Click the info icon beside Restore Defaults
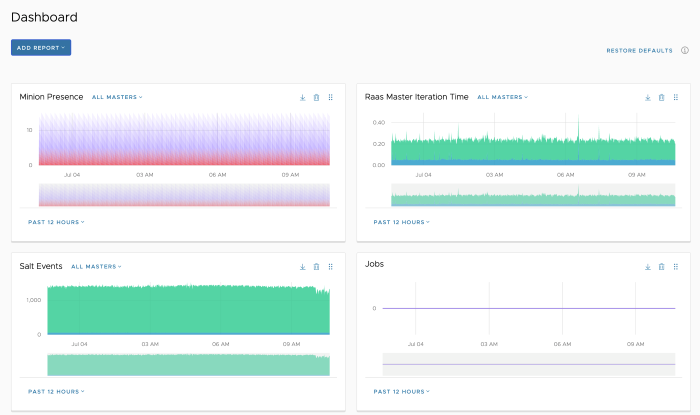The height and width of the screenshot is (415, 700). point(685,50)
